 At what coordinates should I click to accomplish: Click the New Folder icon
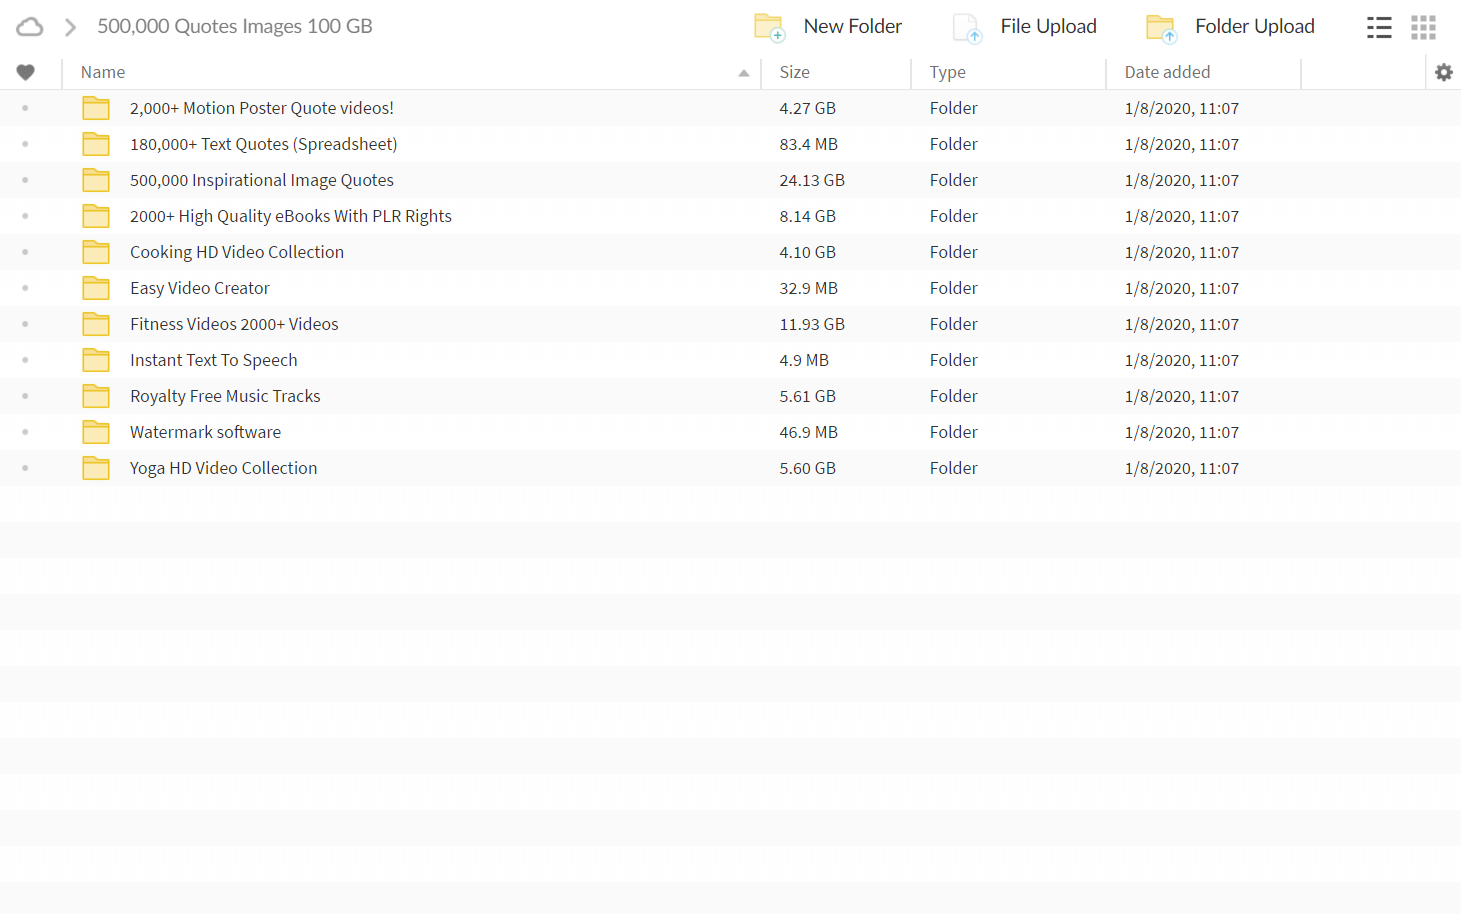tap(769, 27)
